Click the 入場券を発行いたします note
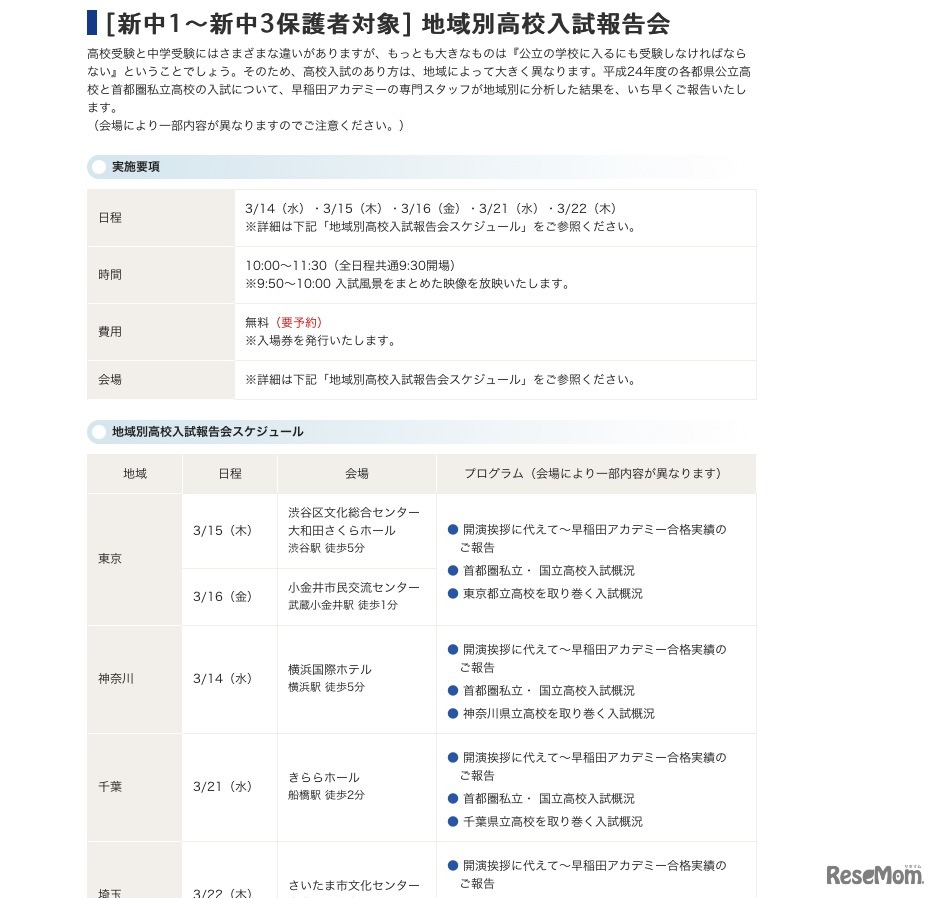Screen dimensions: 937x898 pyautogui.click(x=321, y=341)
